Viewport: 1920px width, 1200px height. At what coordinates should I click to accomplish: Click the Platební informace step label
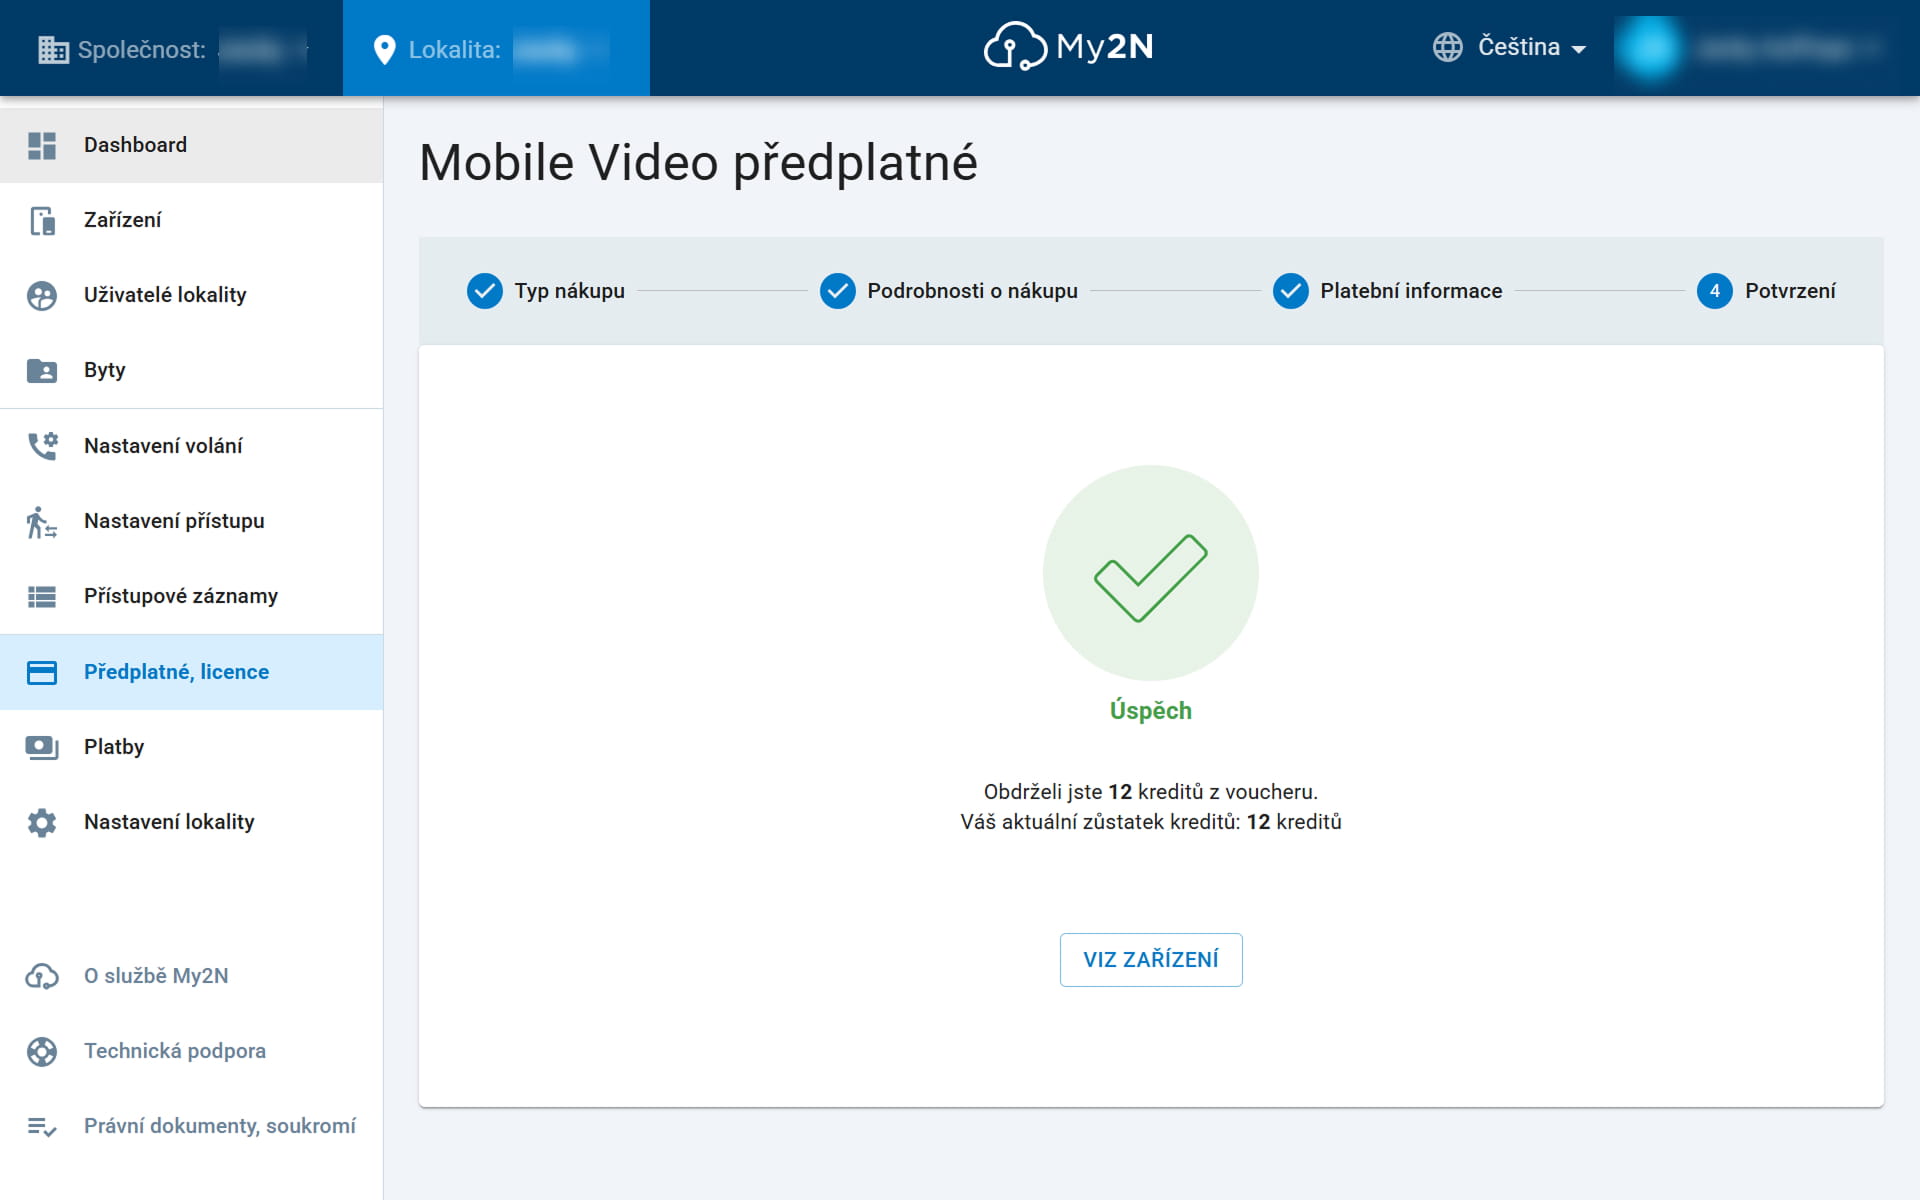pos(1411,291)
